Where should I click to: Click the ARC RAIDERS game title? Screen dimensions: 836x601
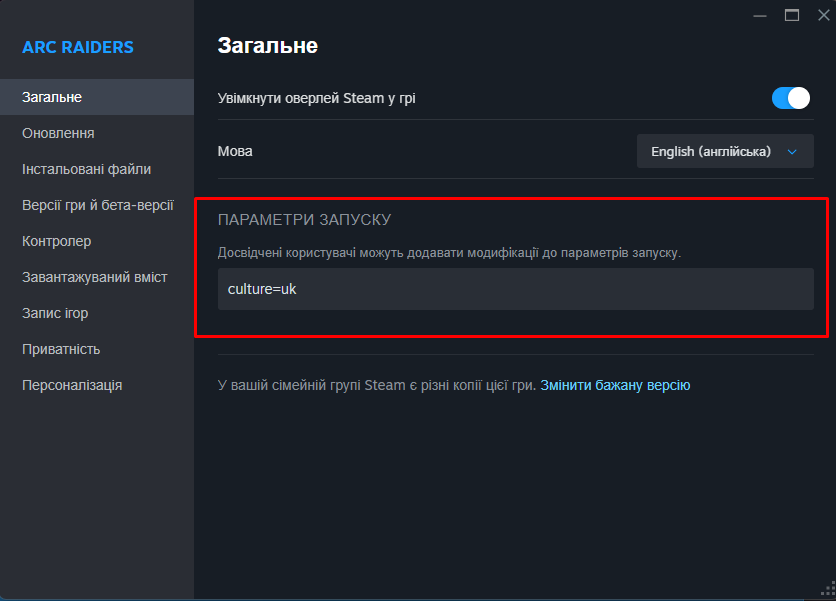pyautogui.click(x=78, y=47)
